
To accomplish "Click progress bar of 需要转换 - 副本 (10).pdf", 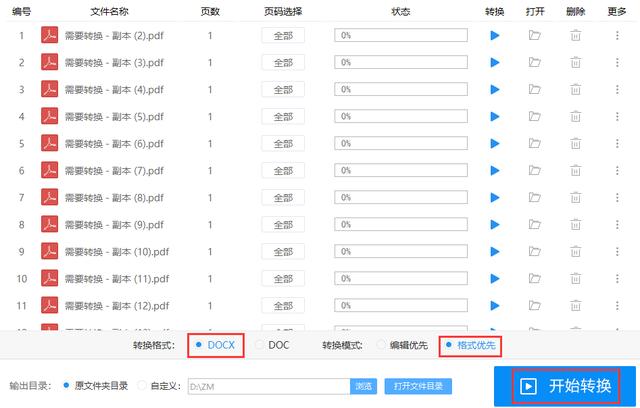I will 401,252.
